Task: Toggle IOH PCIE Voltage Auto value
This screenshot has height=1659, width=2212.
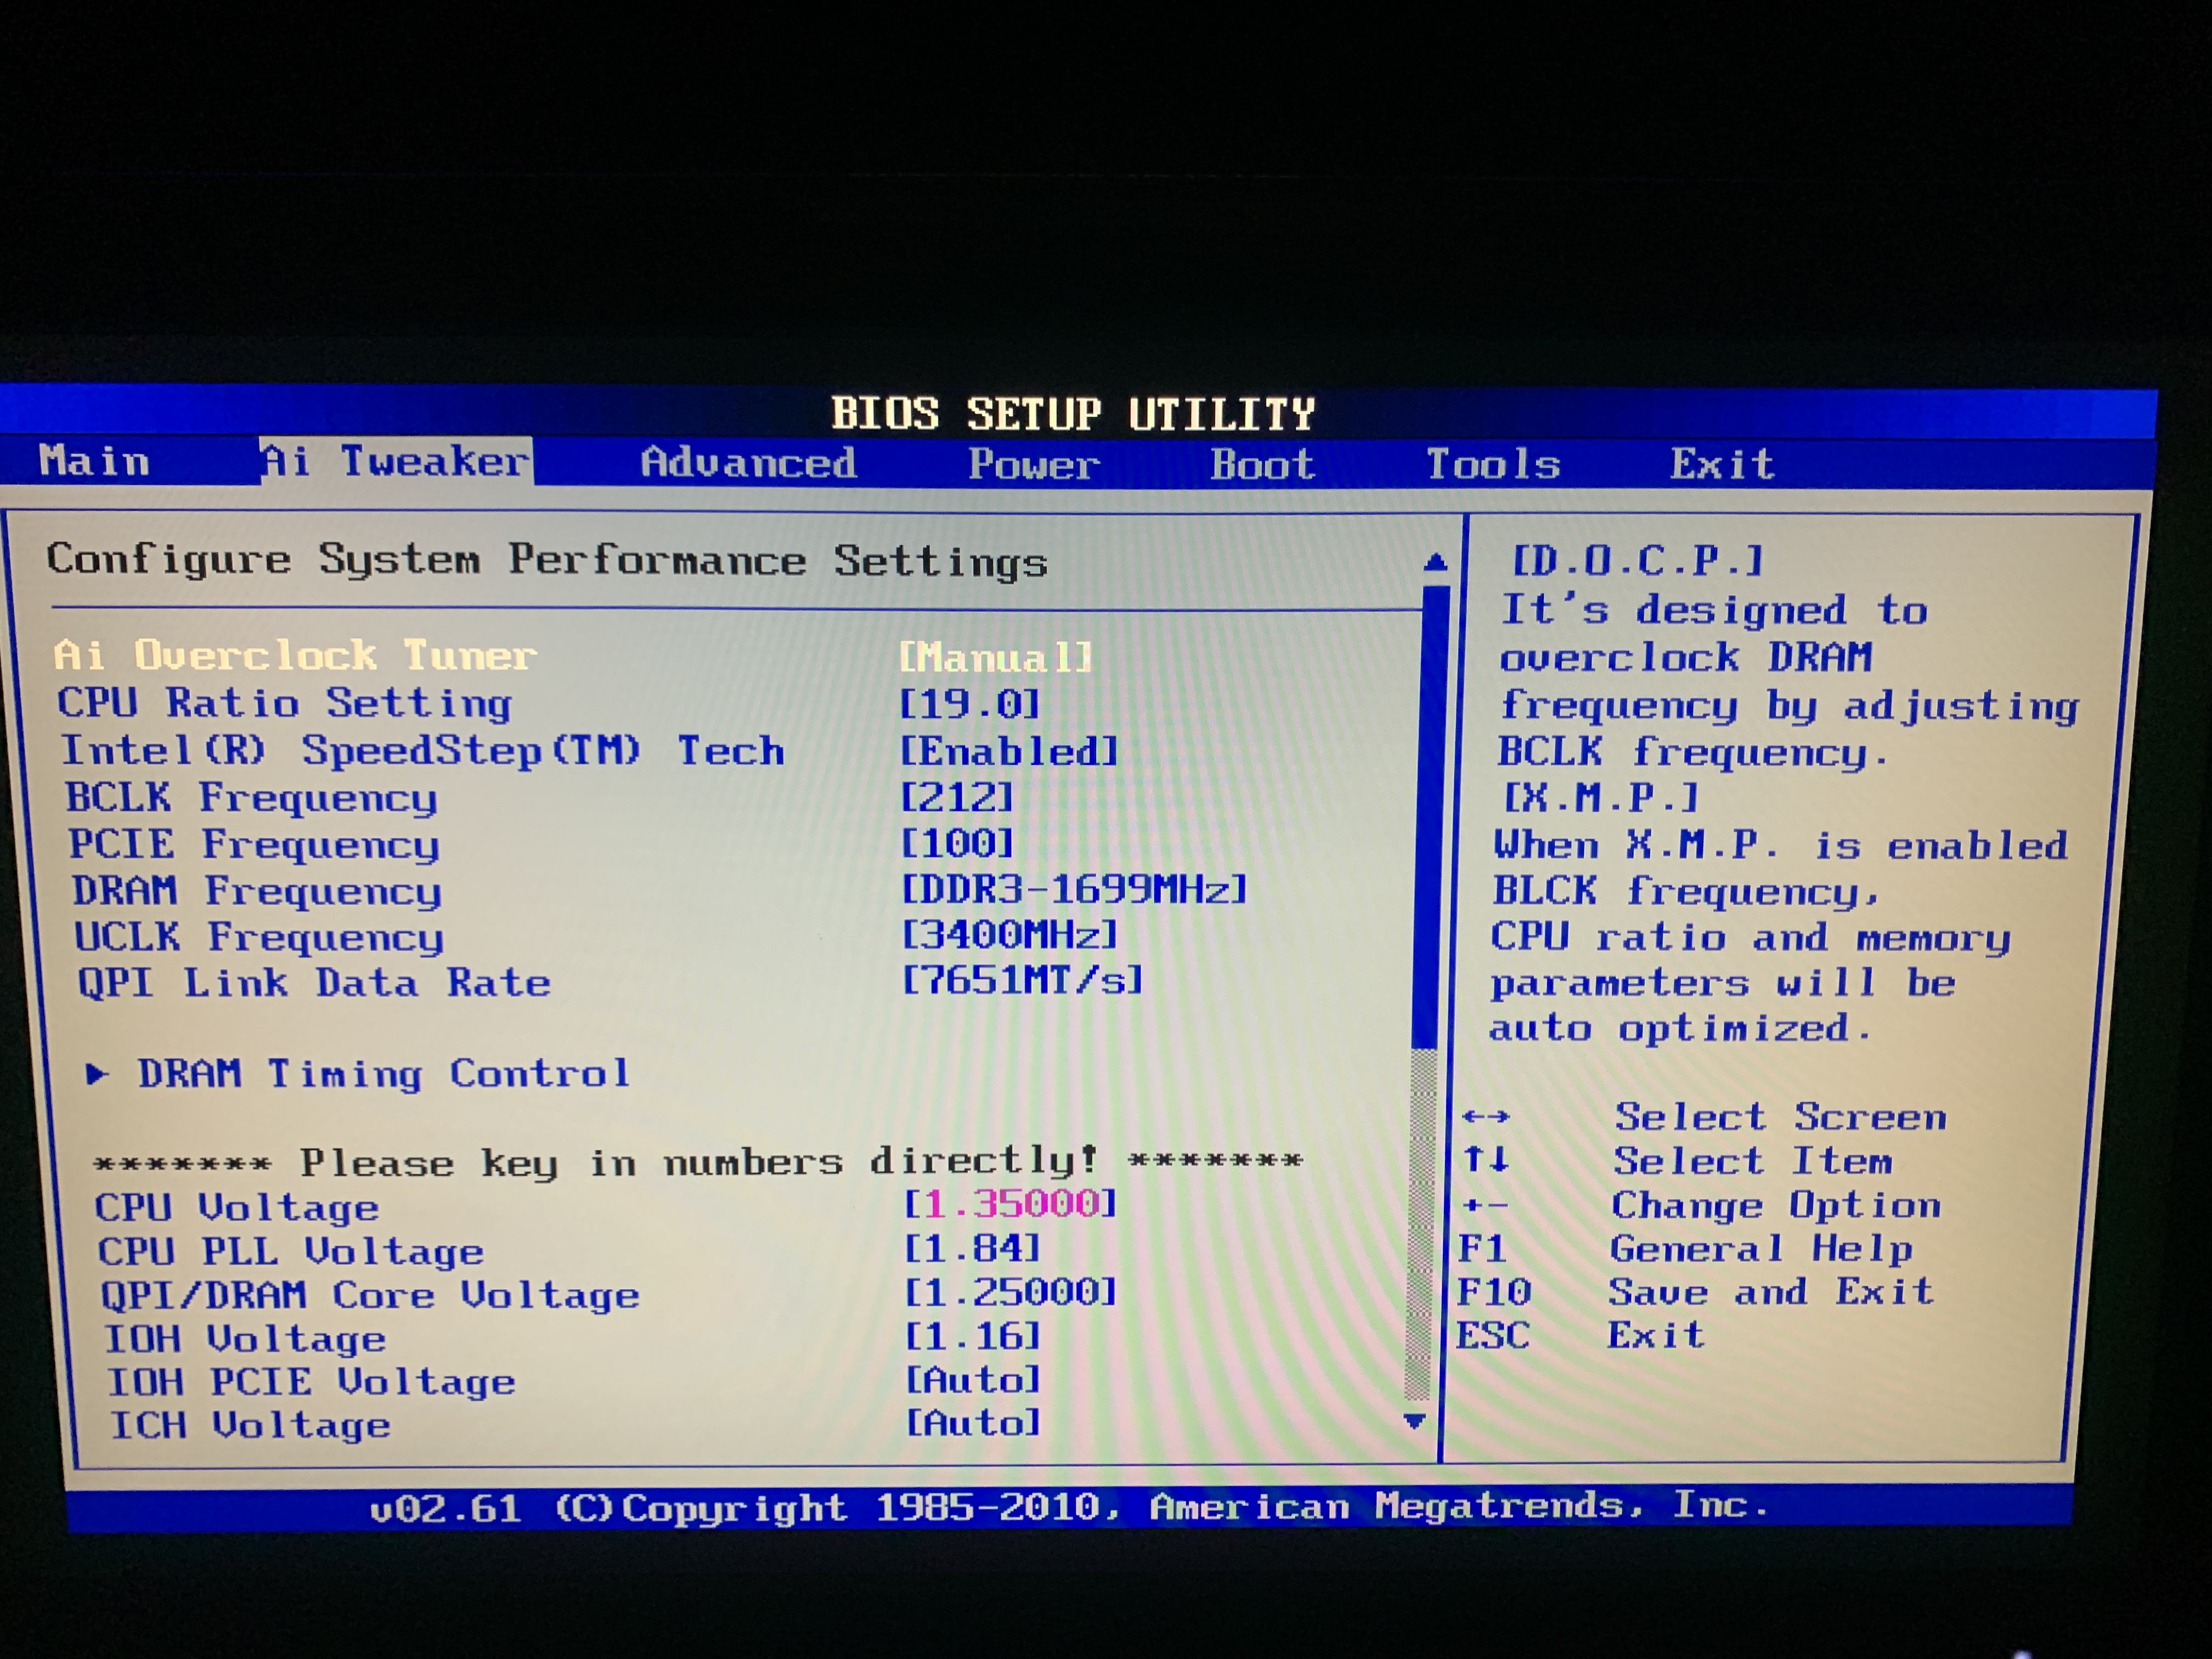Action: coord(972,1380)
